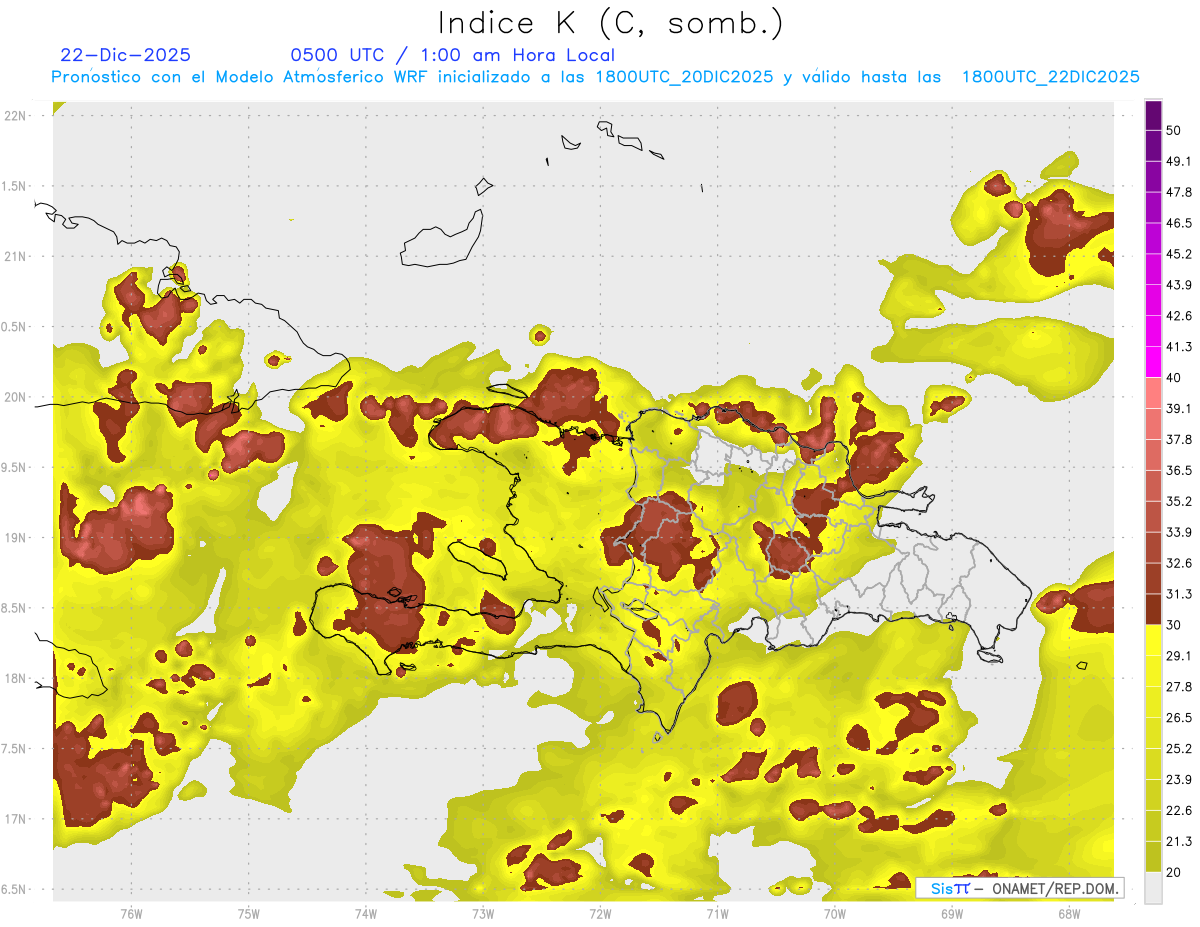Screen dimensions: 1200x927
Task: Select the date text '22-Dic-2025'
Action: pyautogui.click(x=126, y=55)
